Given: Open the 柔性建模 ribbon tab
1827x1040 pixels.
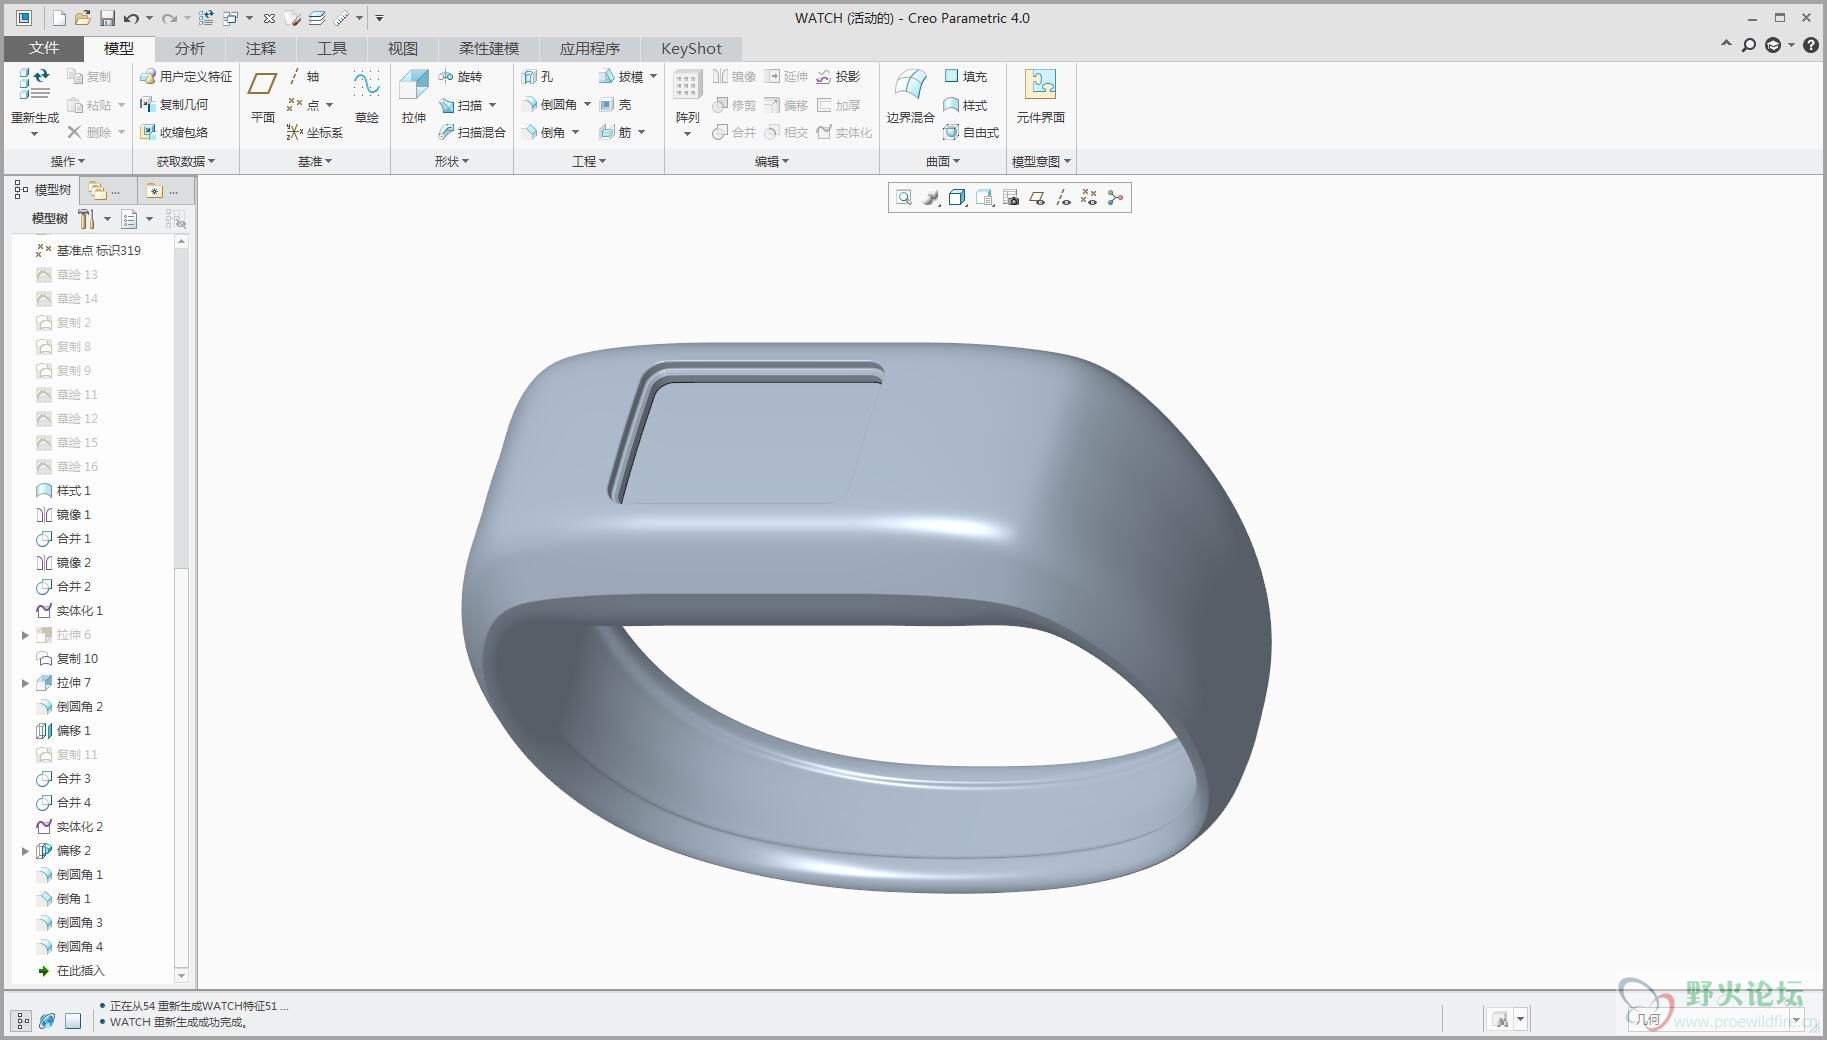Looking at the screenshot, I should point(489,48).
